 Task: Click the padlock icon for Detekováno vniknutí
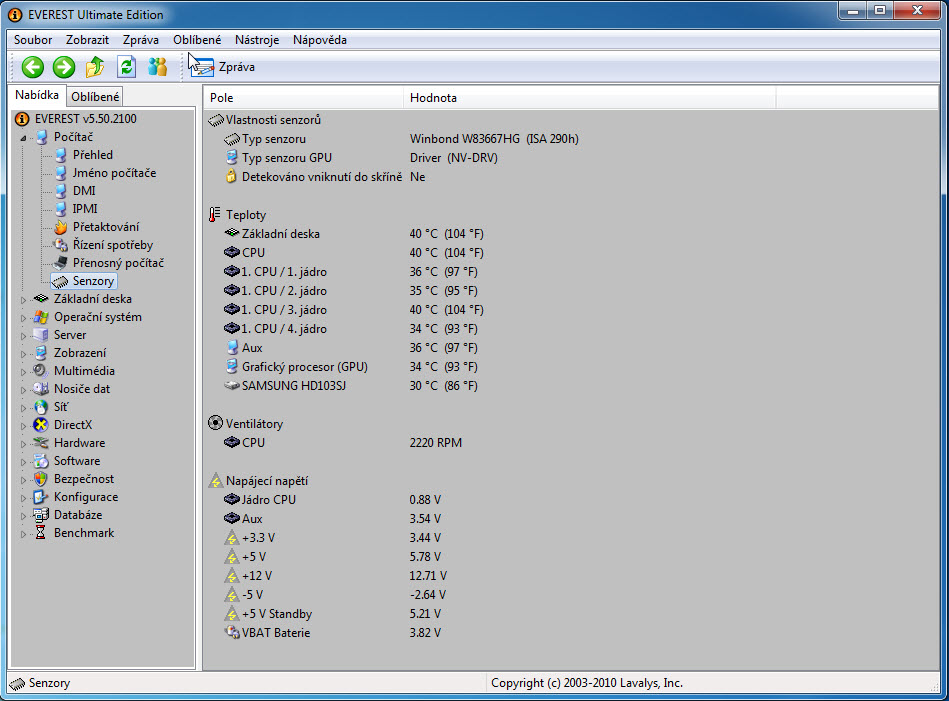click(x=231, y=176)
